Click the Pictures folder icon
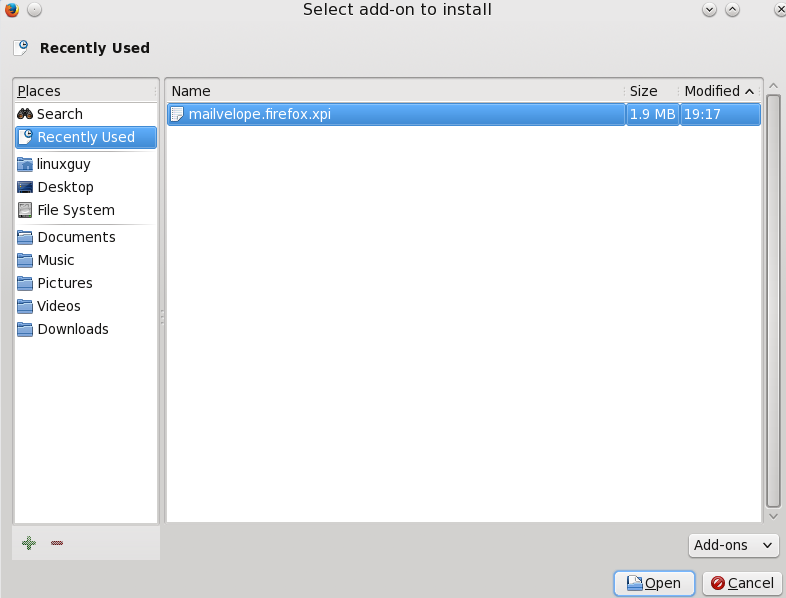Image resolution: width=786 pixels, height=598 pixels. (25, 283)
